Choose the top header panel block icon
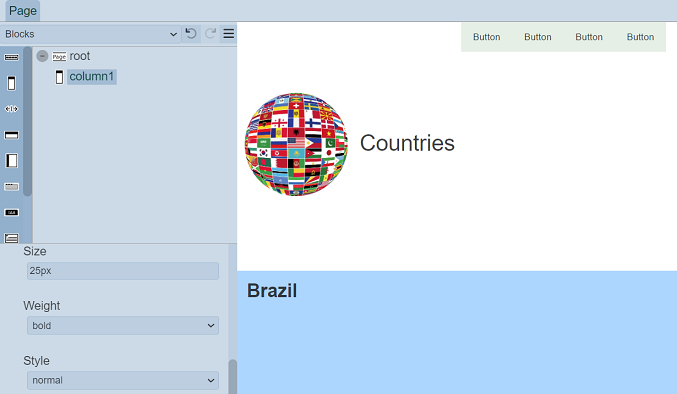Viewport: 677px width, 394px height. tap(12, 135)
